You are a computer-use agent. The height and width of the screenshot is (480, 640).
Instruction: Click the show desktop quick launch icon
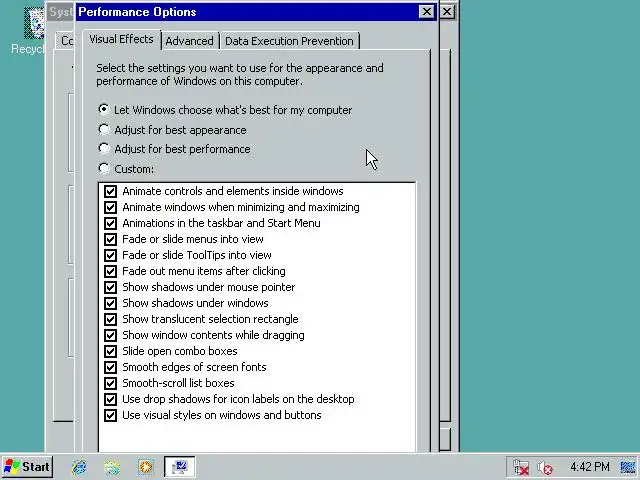click(x=112, y=467)
